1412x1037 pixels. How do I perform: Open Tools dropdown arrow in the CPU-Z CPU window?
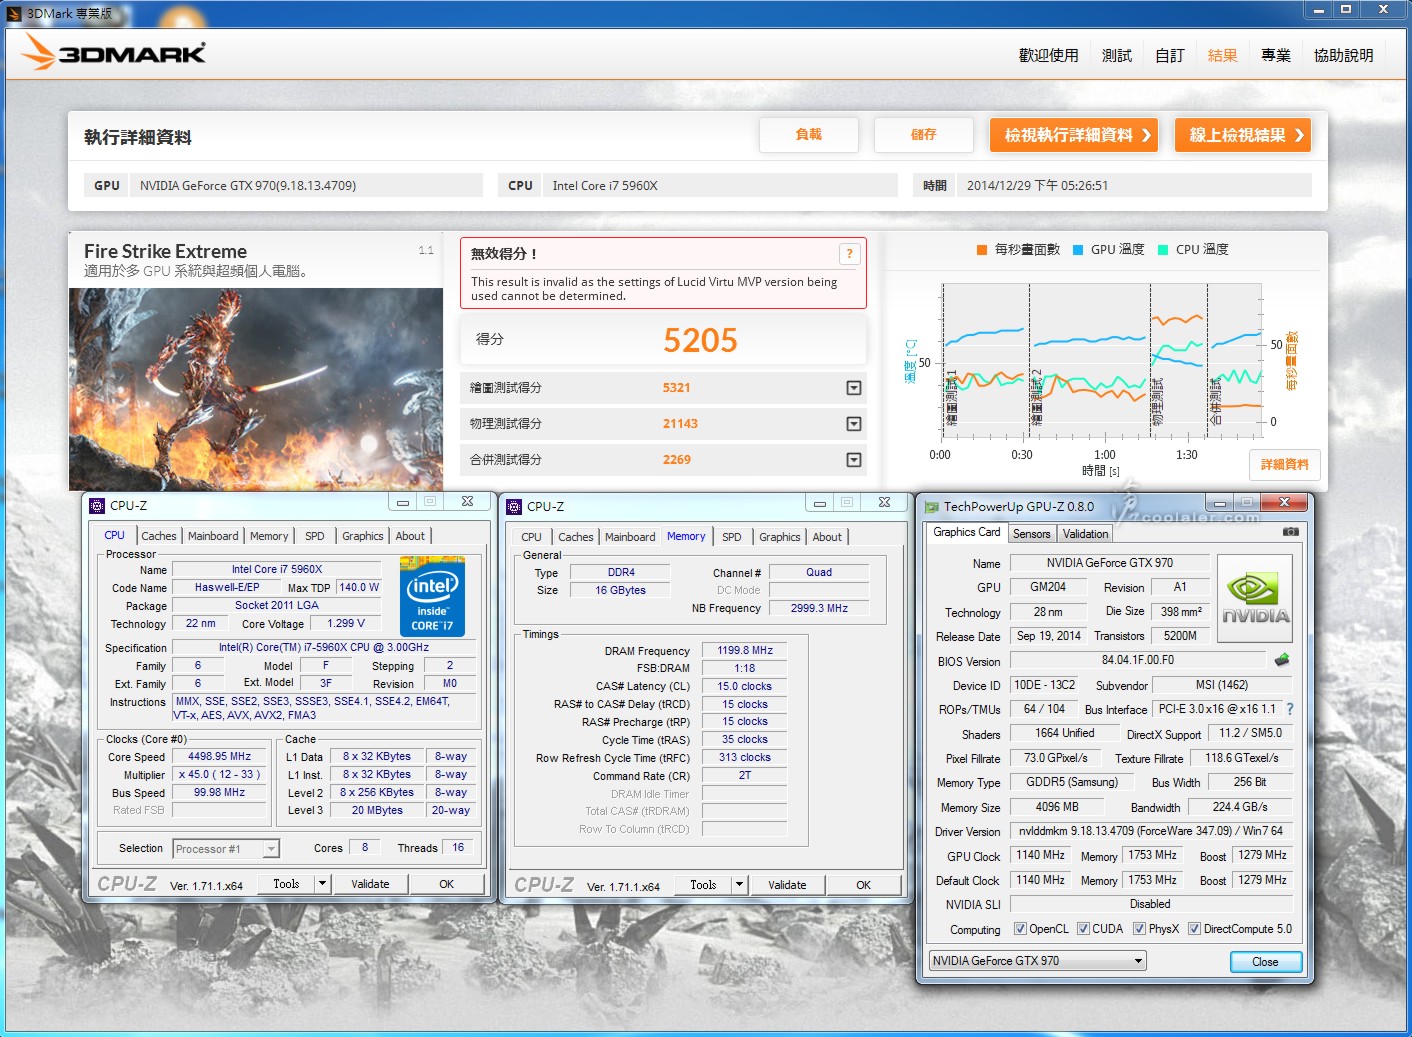tap(322, 884)
